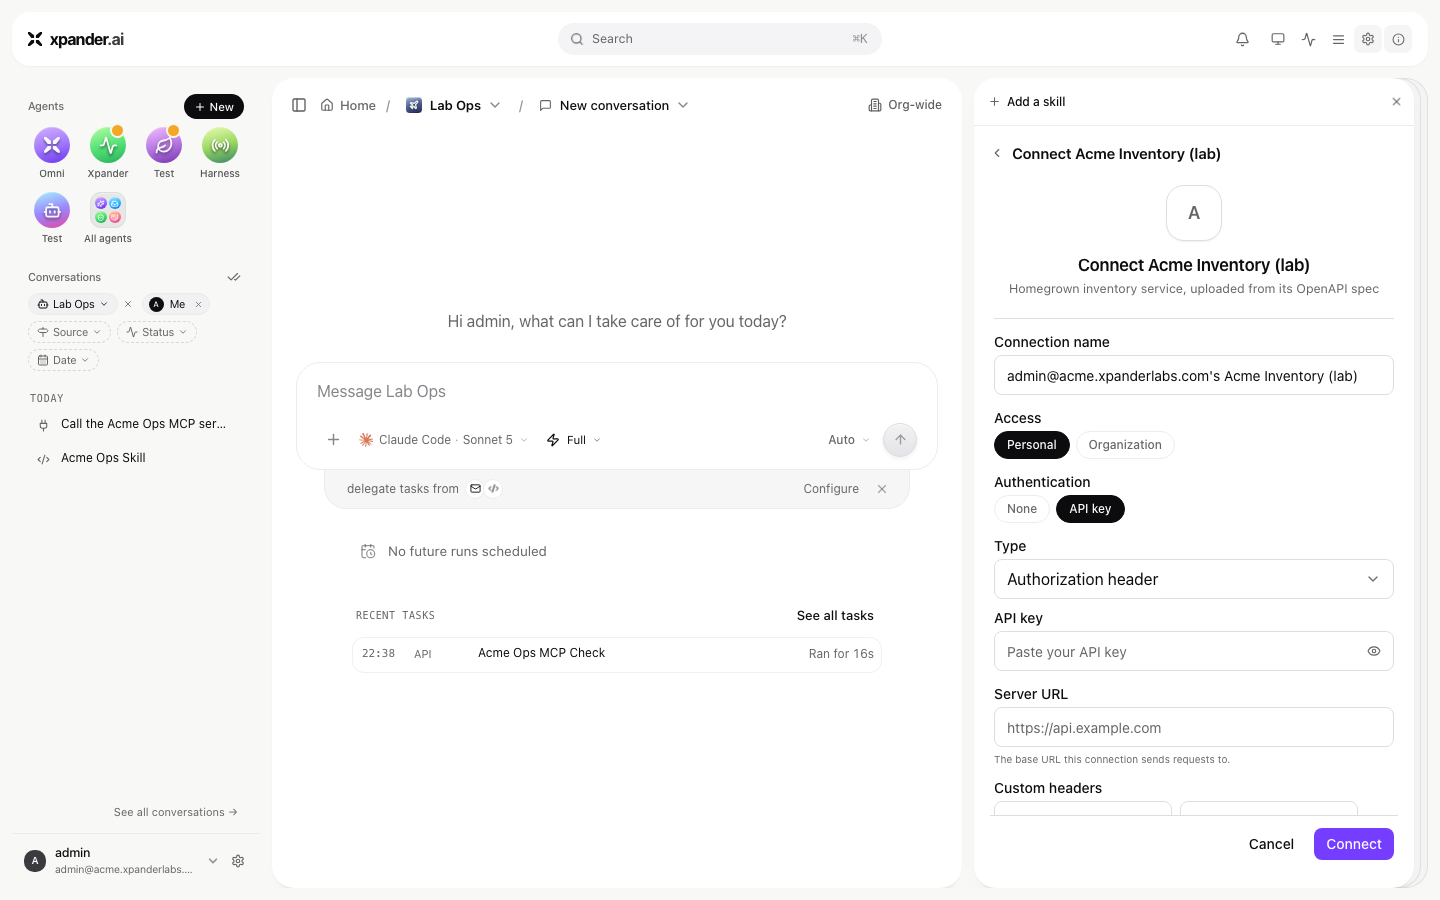The image size is (1440, 900).
Task: Click Configure in delegate tasks bar
Action: (831, 489)
